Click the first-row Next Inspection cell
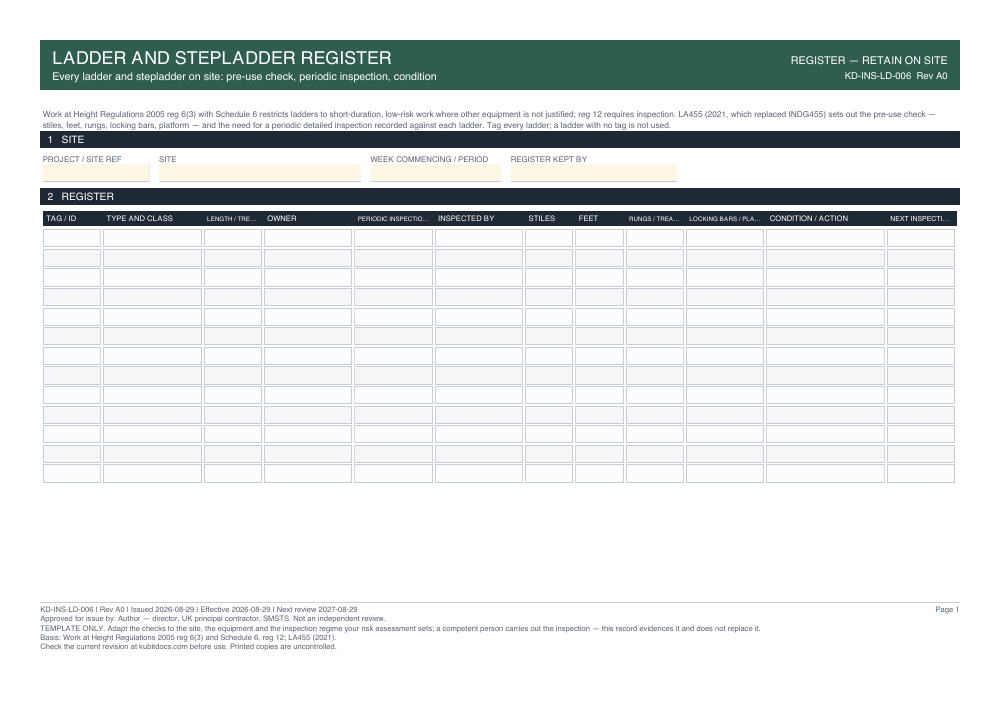This screenshot has width=1000, height=708. coord(920,238)
